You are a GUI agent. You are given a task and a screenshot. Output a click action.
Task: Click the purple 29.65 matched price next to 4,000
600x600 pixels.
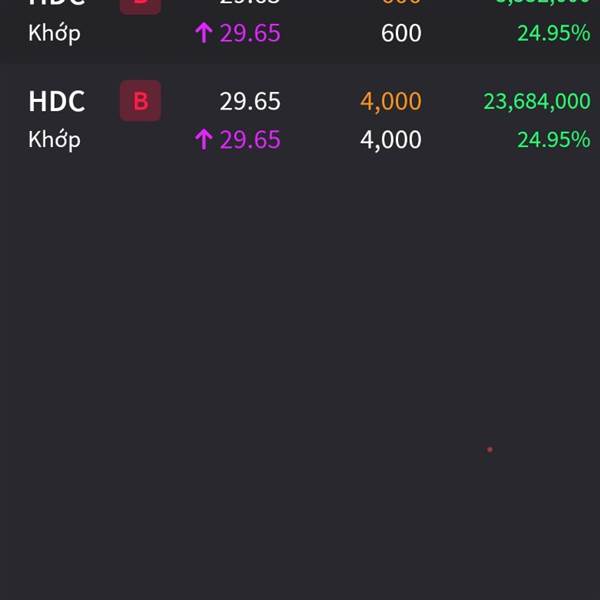point(250,140)
